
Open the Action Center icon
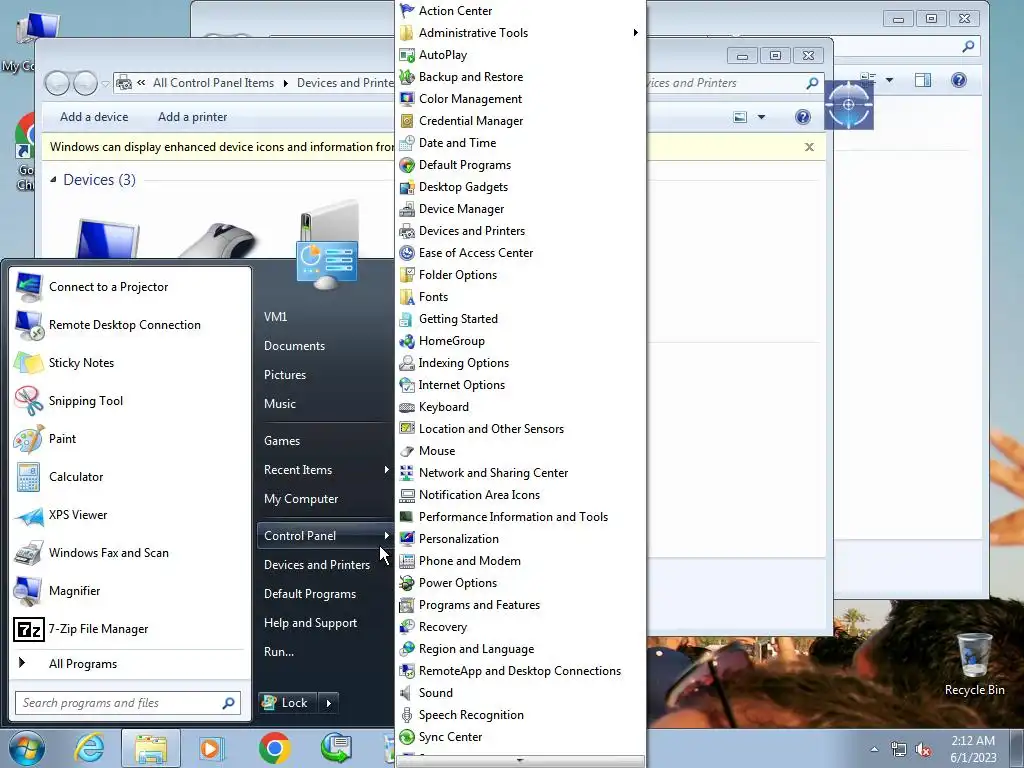coord(407,10)
